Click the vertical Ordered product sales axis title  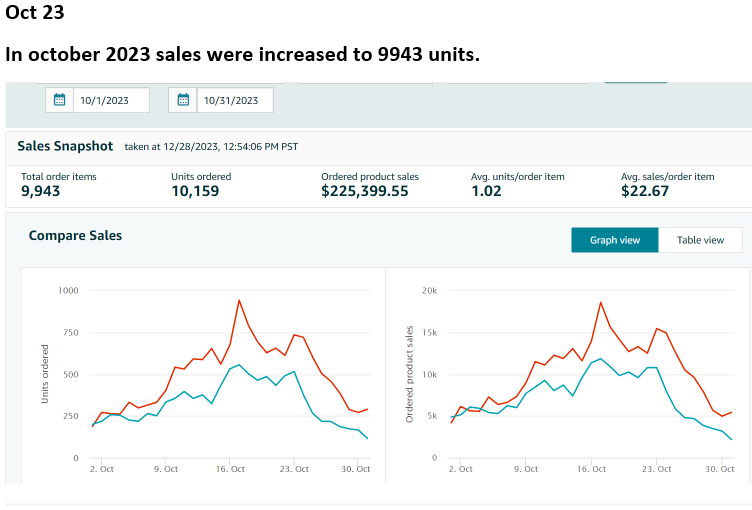click(x=410, y=374)
